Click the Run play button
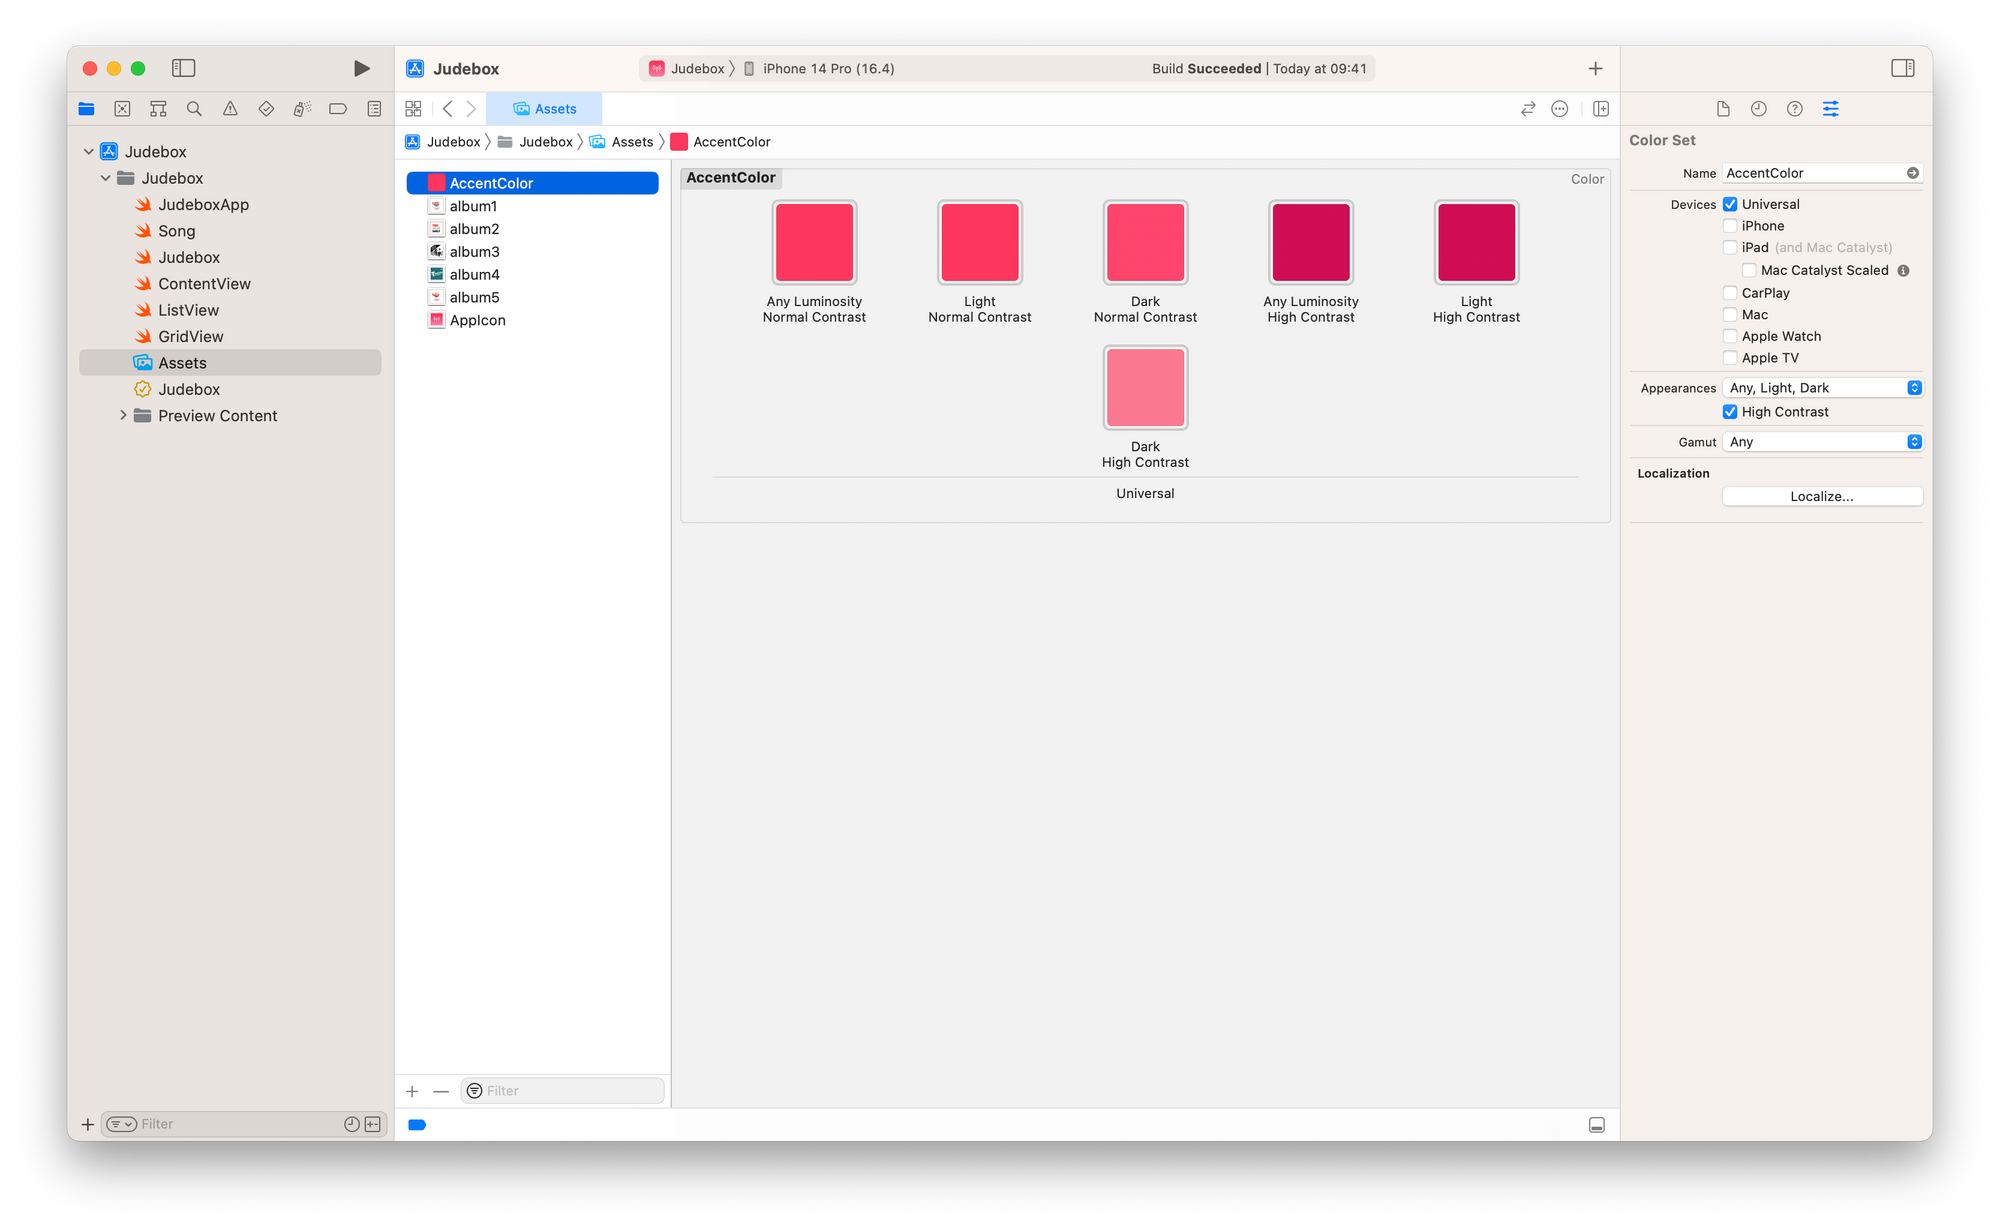Image resolution: width=2000 pixels, height=1230 pixels. [x=362, y=68]
